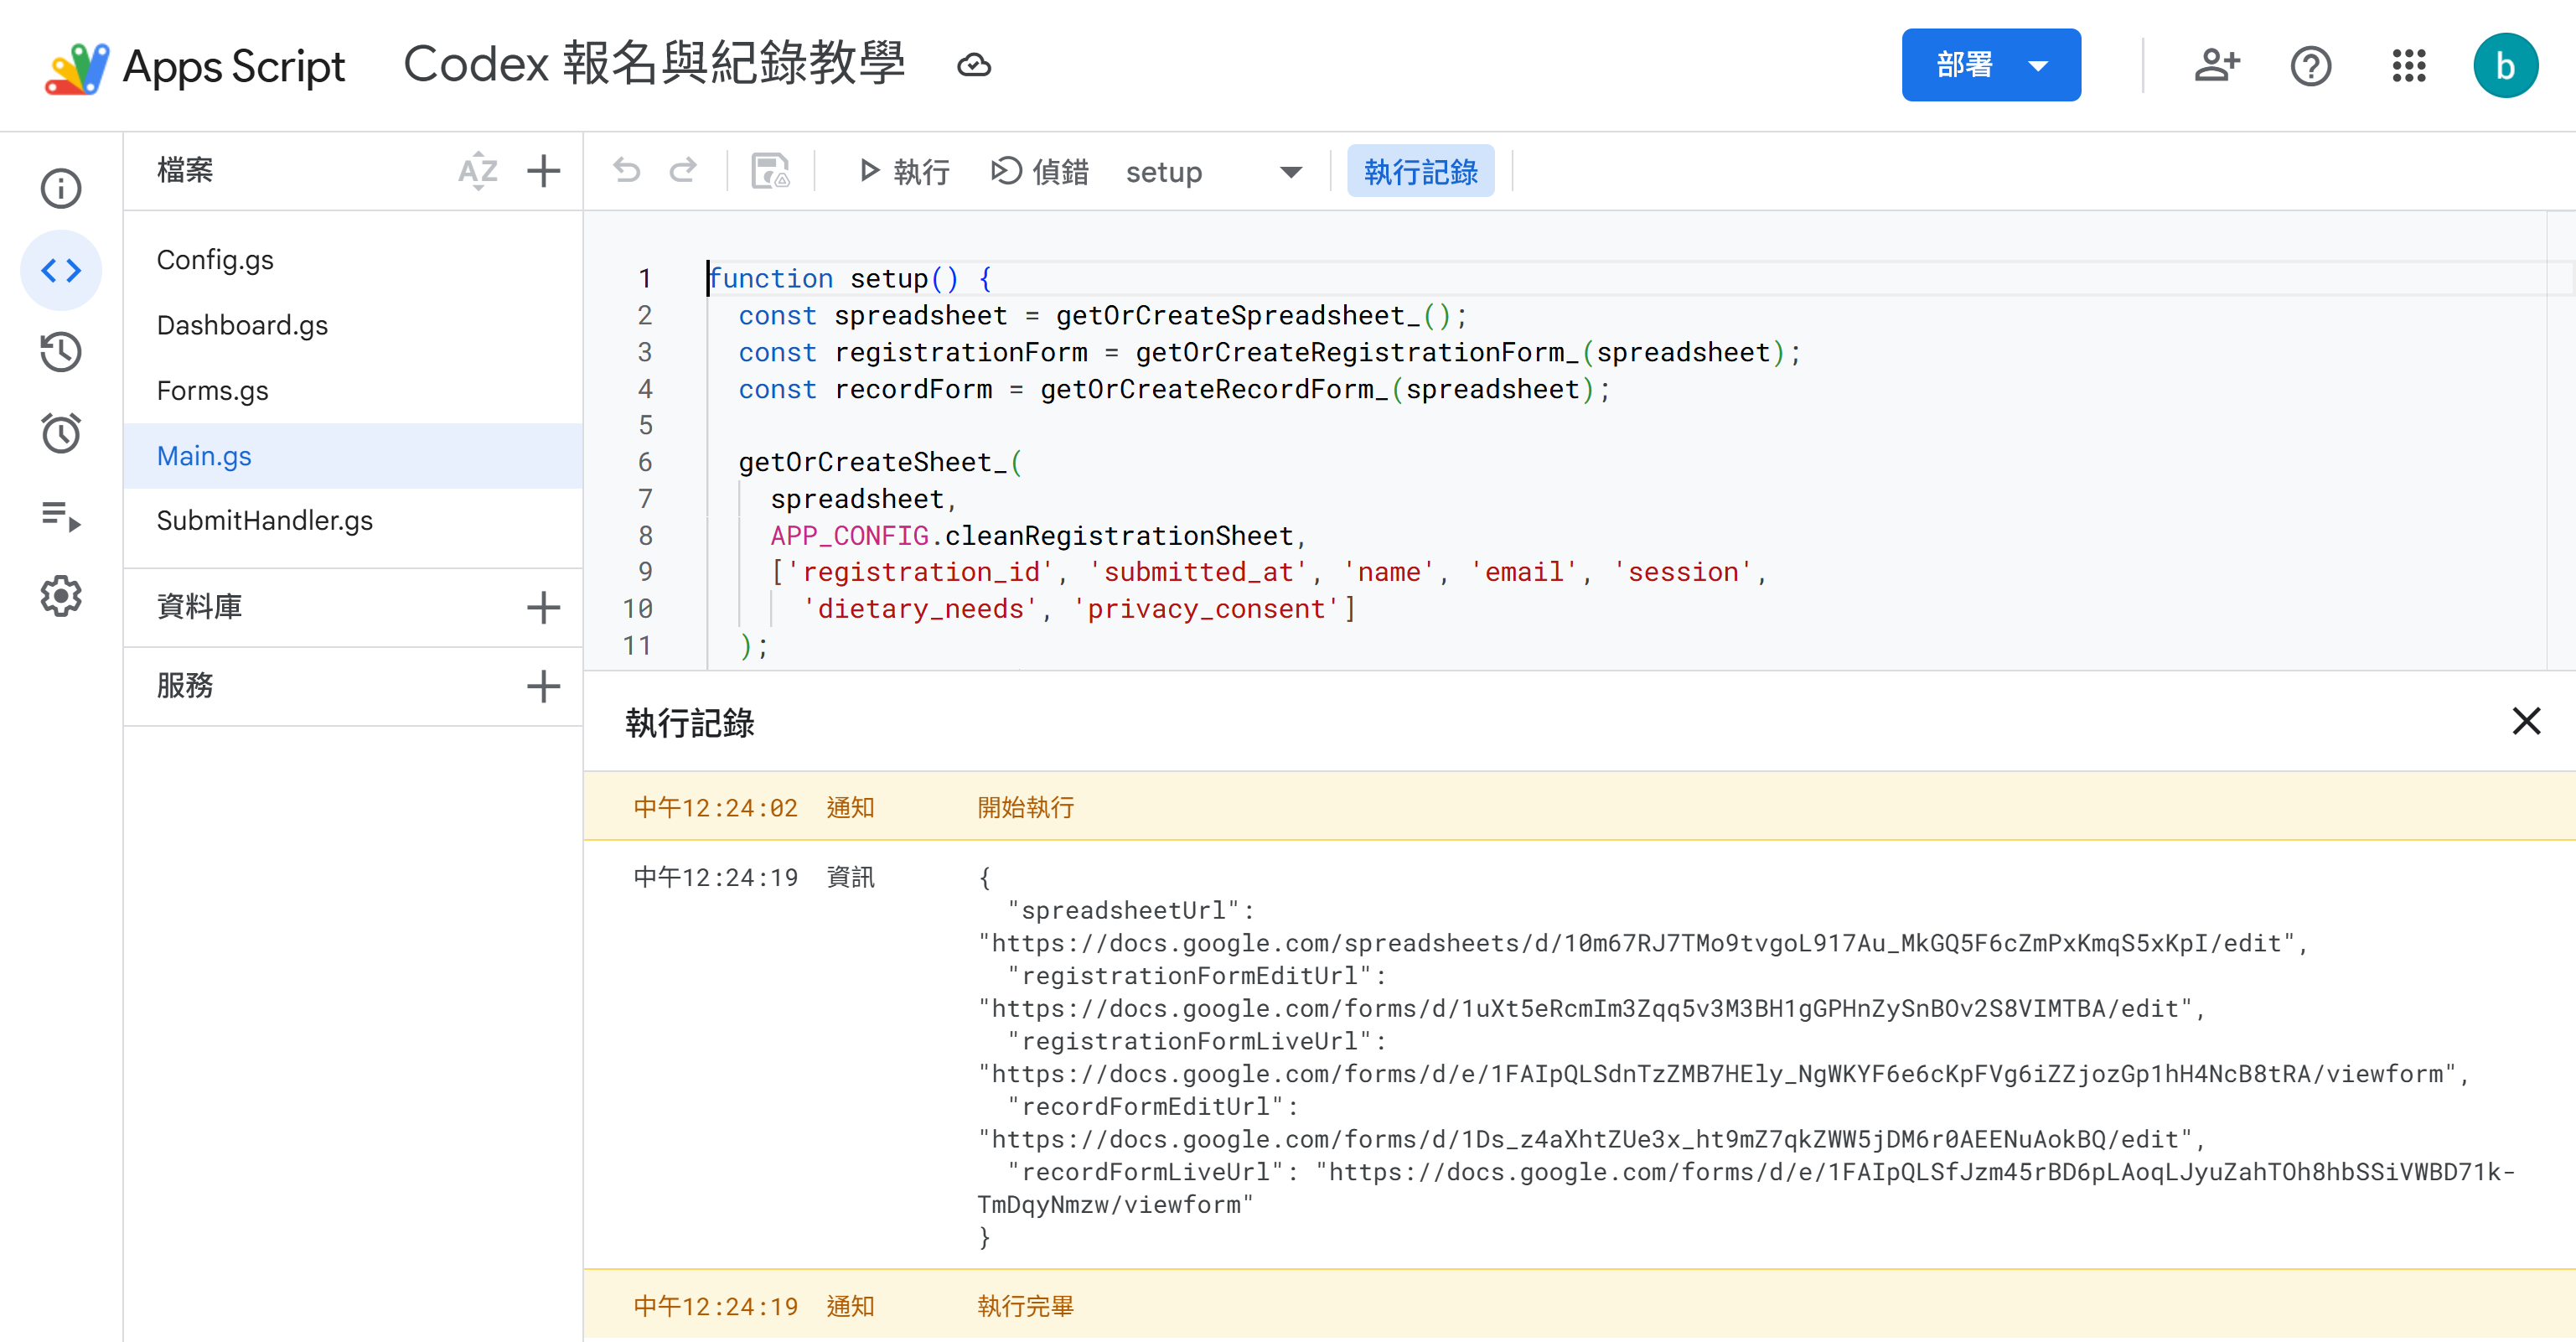This screenshot has width=2576, height=1342.
Task: Open the Executions list icon
Action: click(61, 515)
